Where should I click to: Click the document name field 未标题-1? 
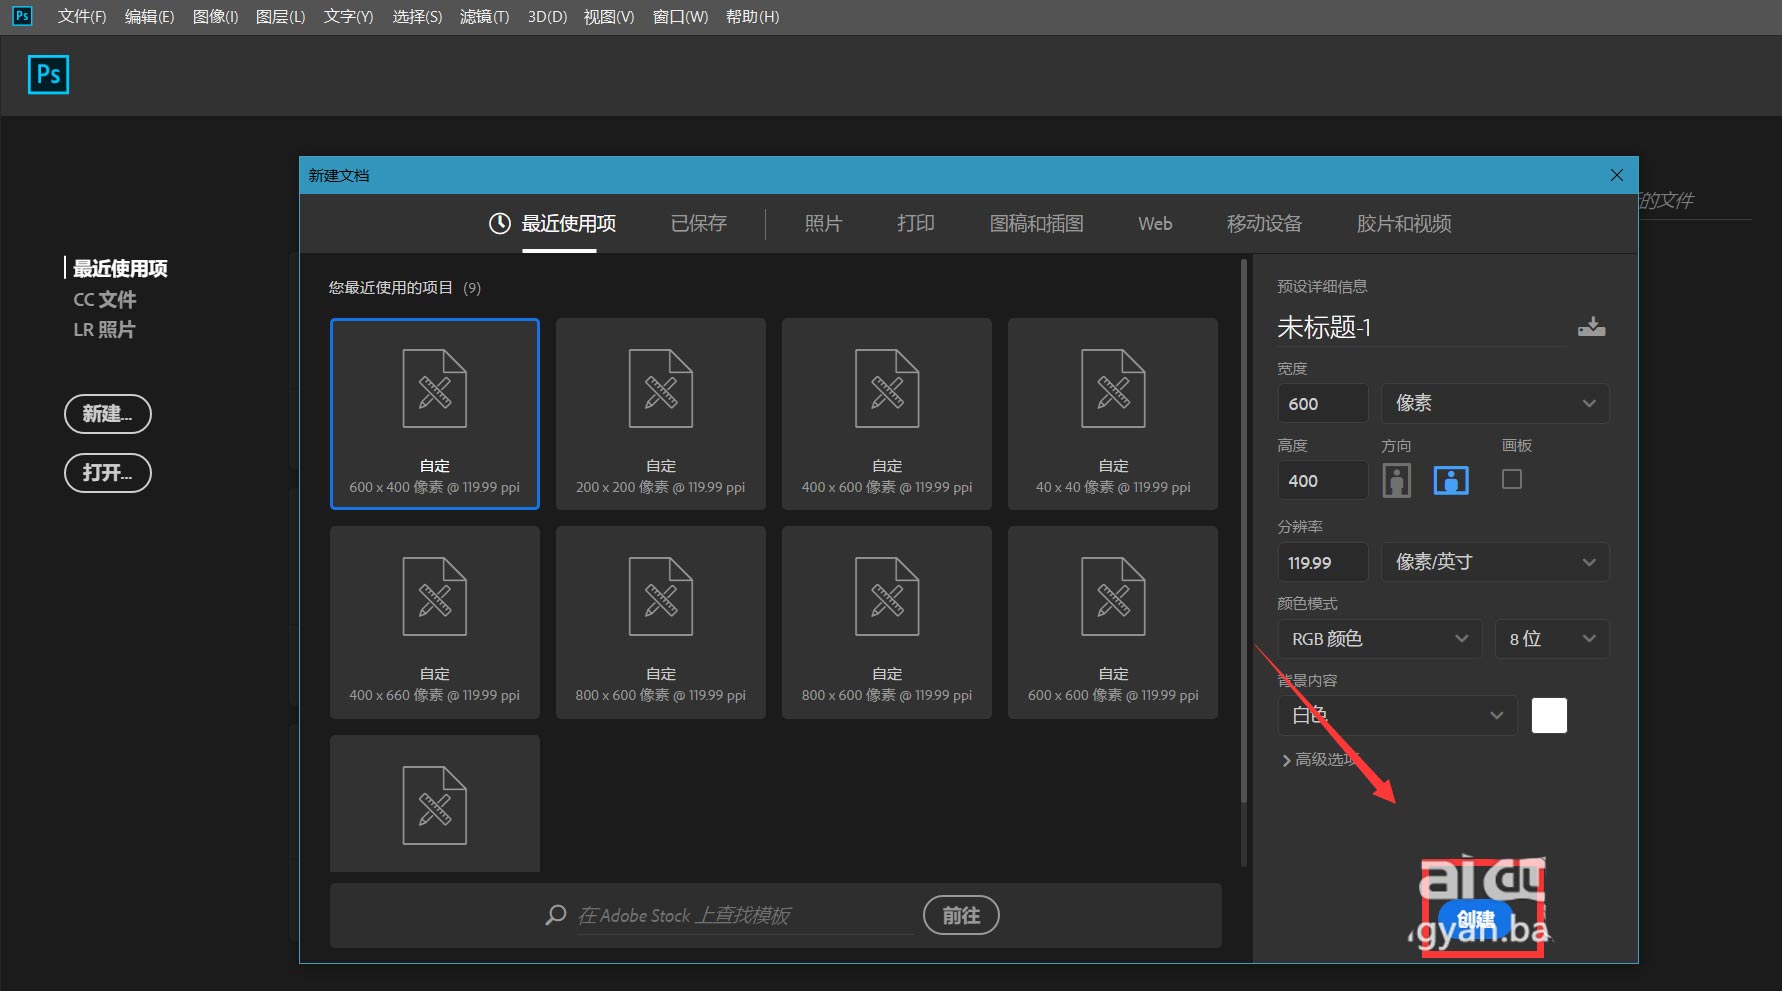pyautogui.click(x=1422, y=327)
